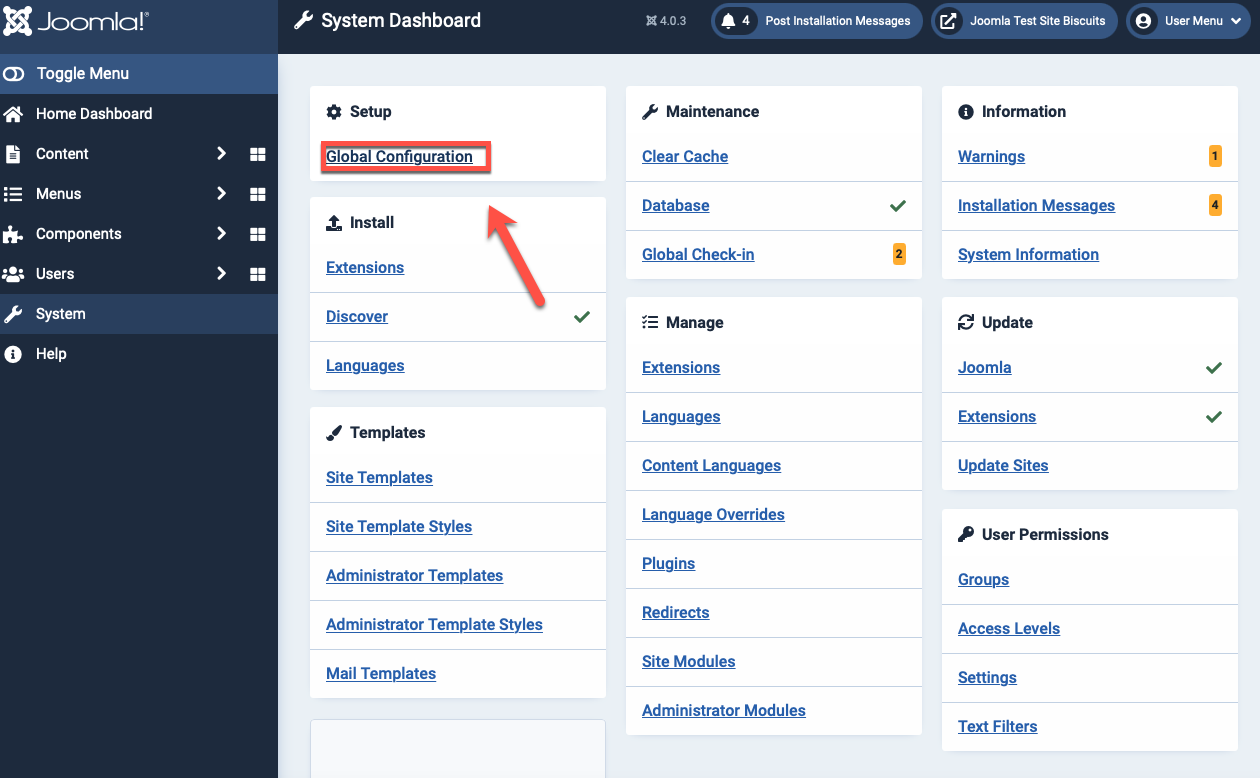1260x778 pixels.
Task: Open Components dashboard grid icon
Action: click(257, 234)
